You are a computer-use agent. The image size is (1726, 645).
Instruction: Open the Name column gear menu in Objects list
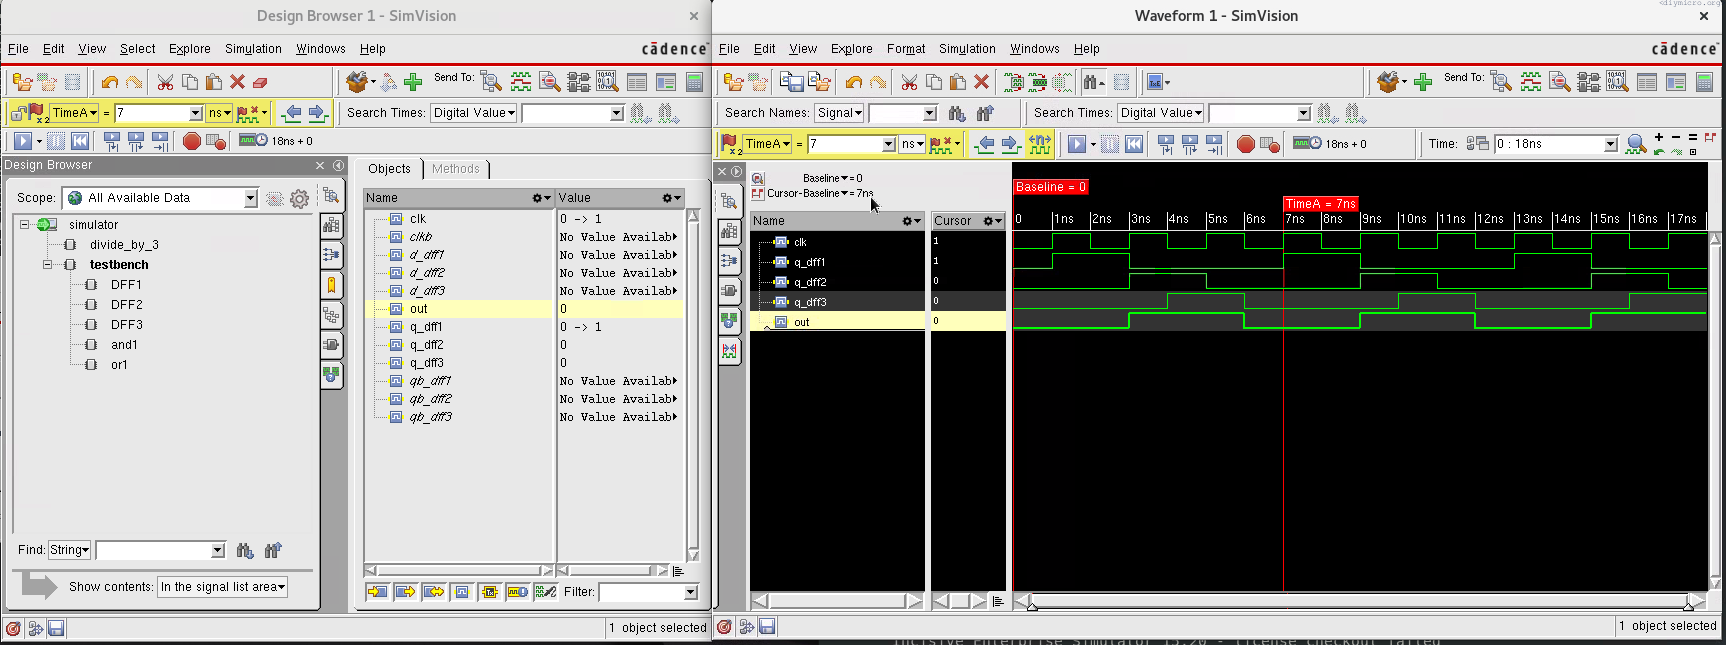(542, 198)
